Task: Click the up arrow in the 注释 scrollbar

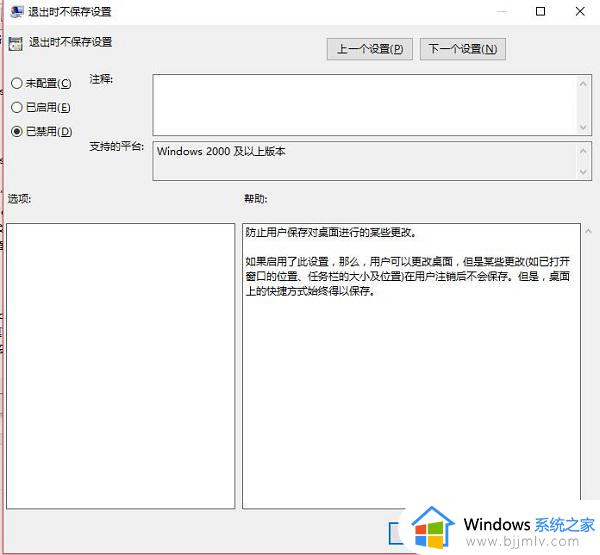Action: pos(583,83)
